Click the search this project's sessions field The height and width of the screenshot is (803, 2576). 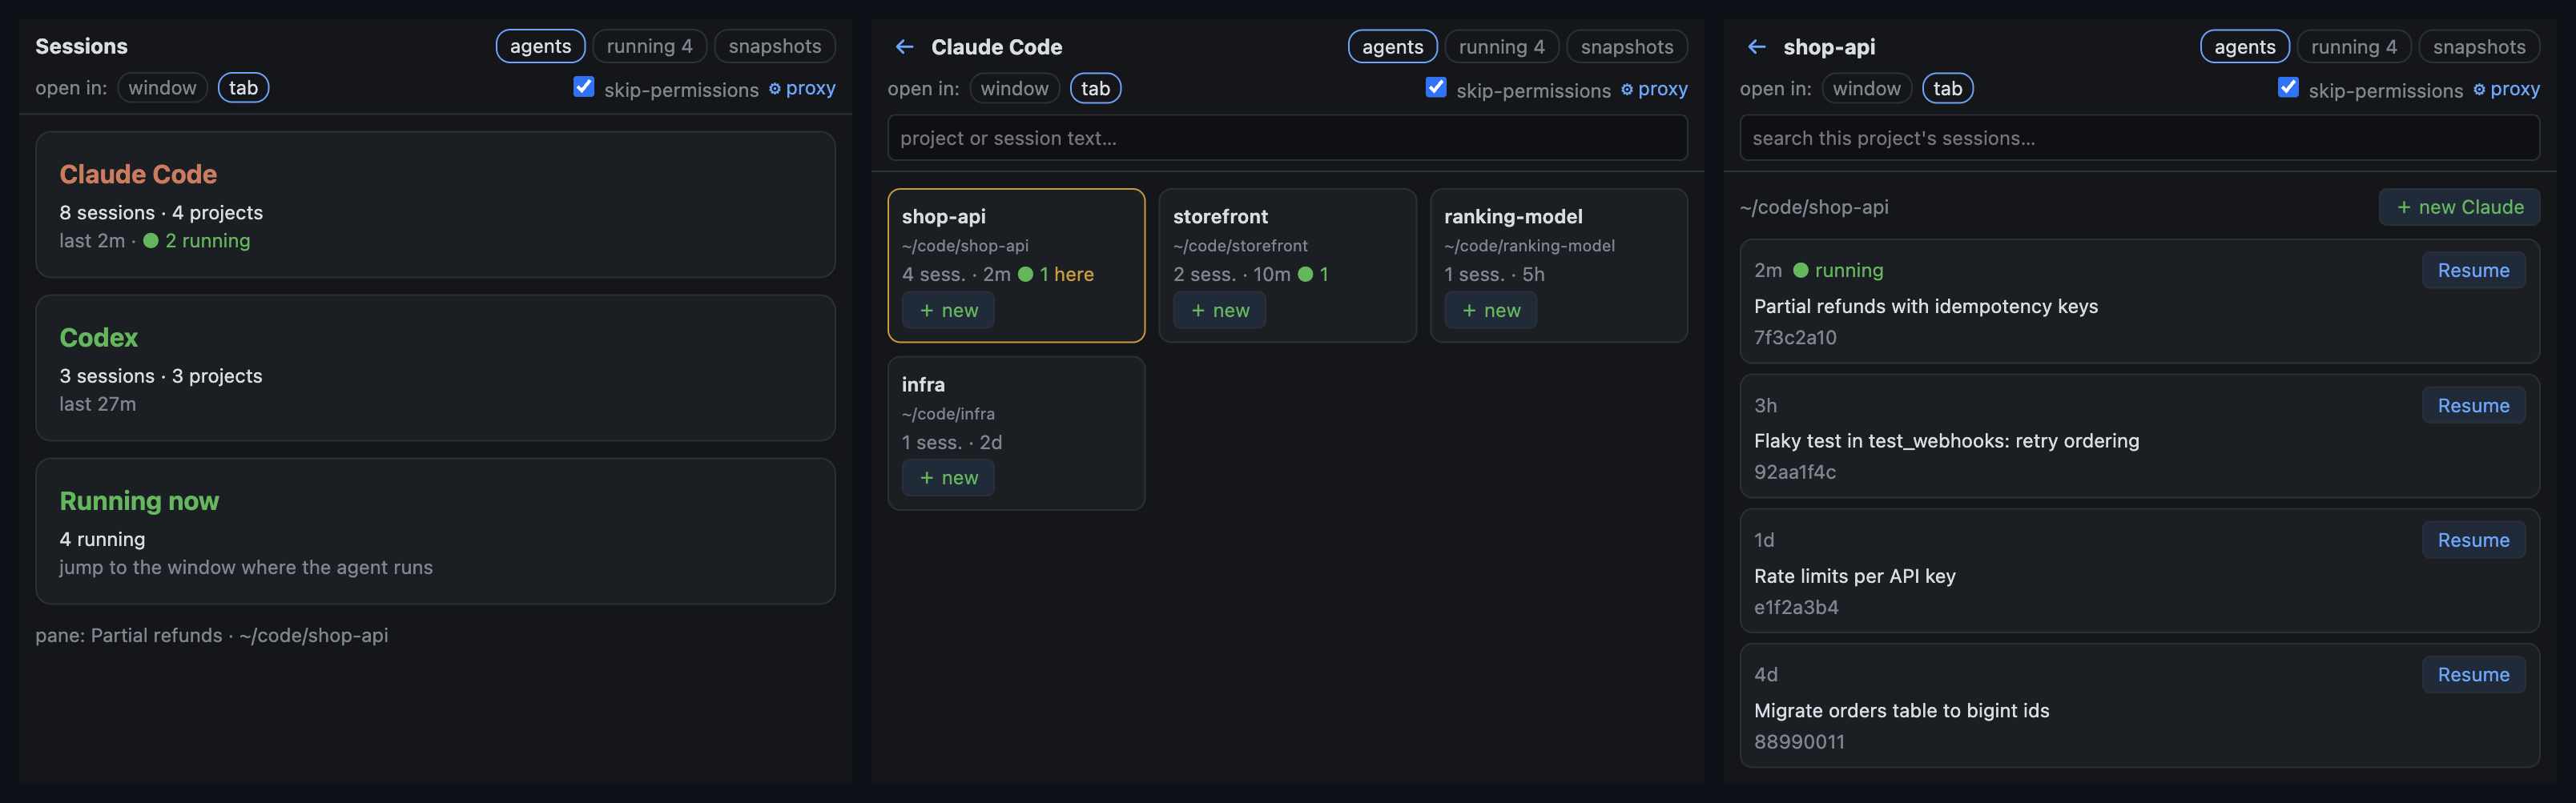coord(2139,138)
